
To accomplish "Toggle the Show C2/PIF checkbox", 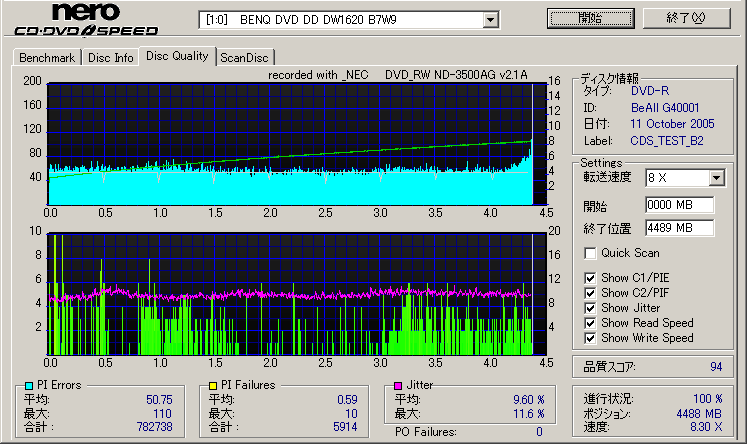I will click(x=590, y=293).
